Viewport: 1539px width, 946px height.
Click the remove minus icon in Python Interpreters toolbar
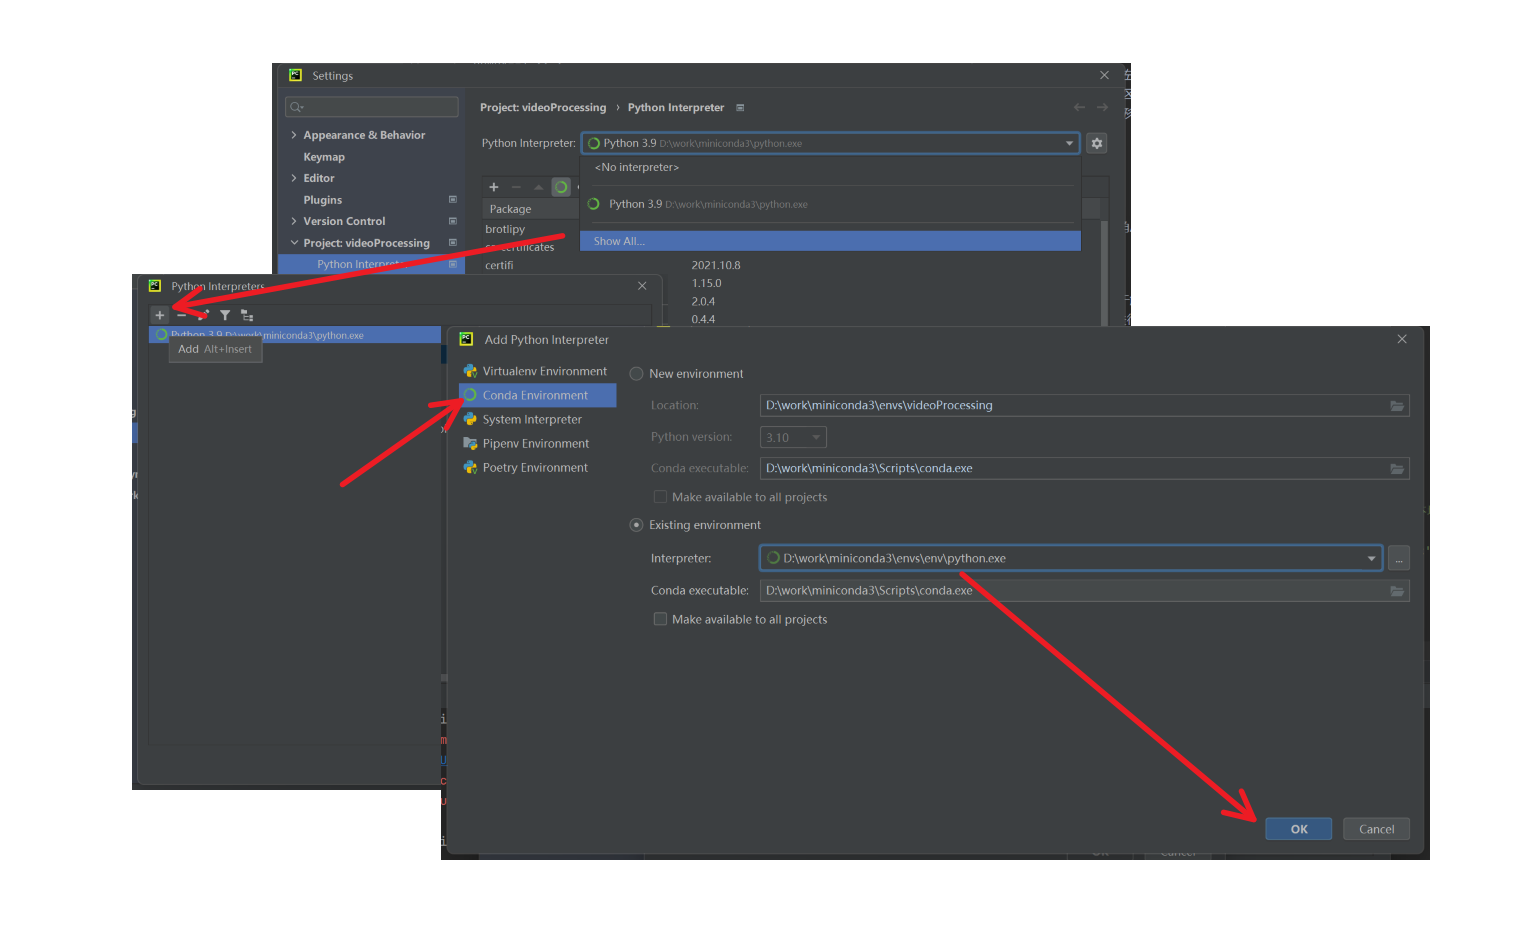[181, 315]
